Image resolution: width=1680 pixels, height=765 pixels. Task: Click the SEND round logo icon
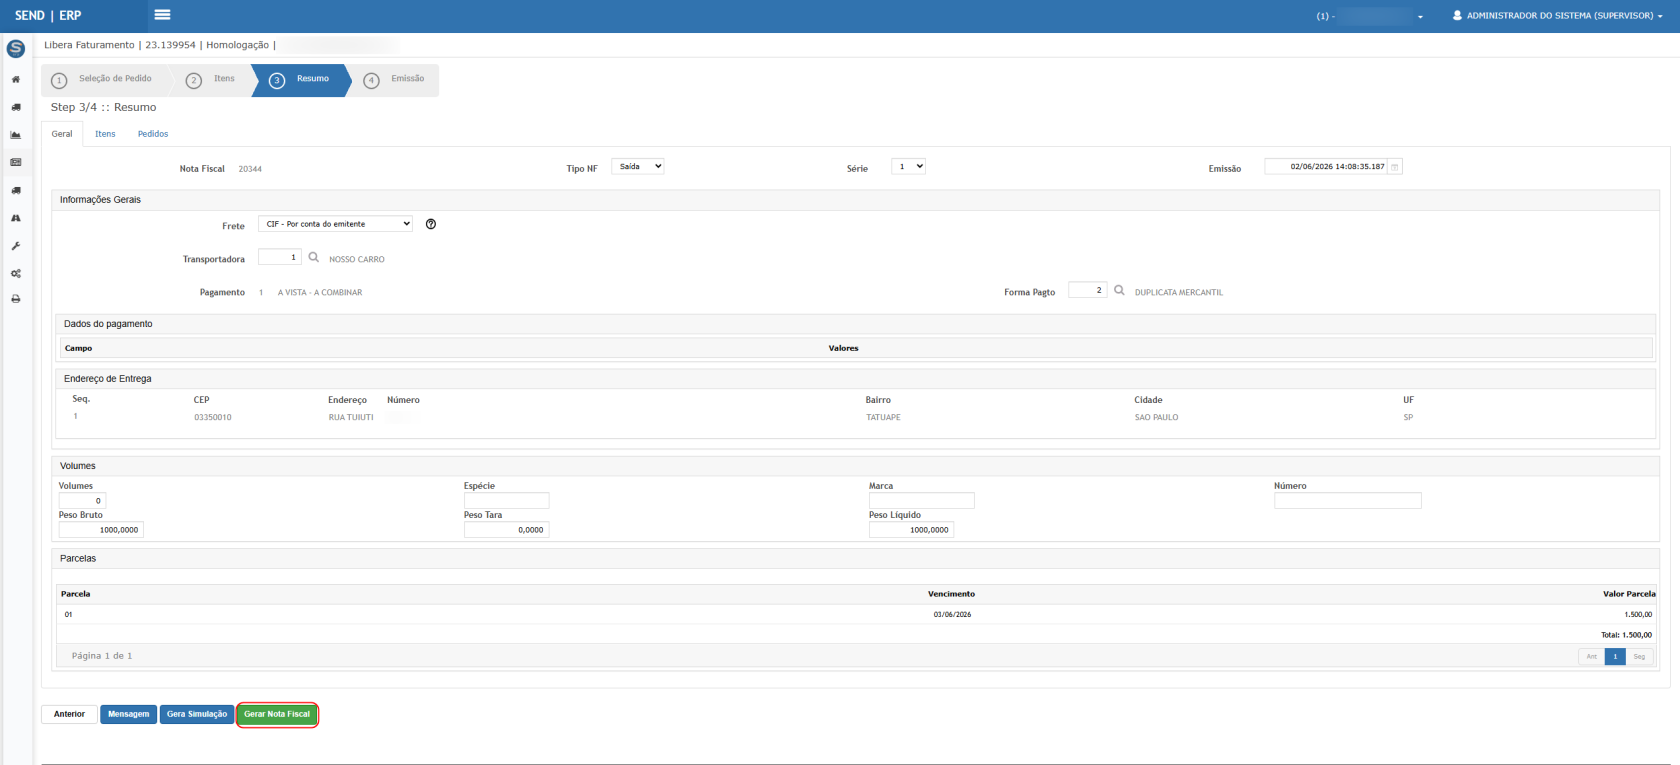tap(16, 48)
